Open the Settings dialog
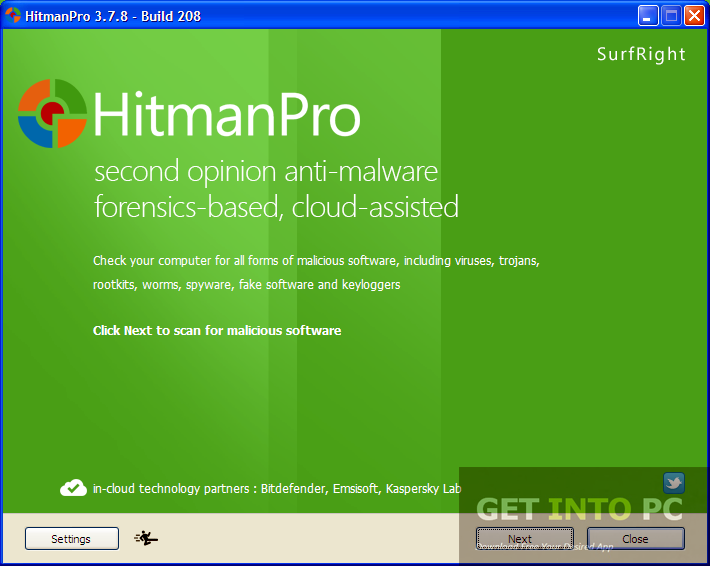The width and height of the screenshot is (710, 566). [72, 538]
